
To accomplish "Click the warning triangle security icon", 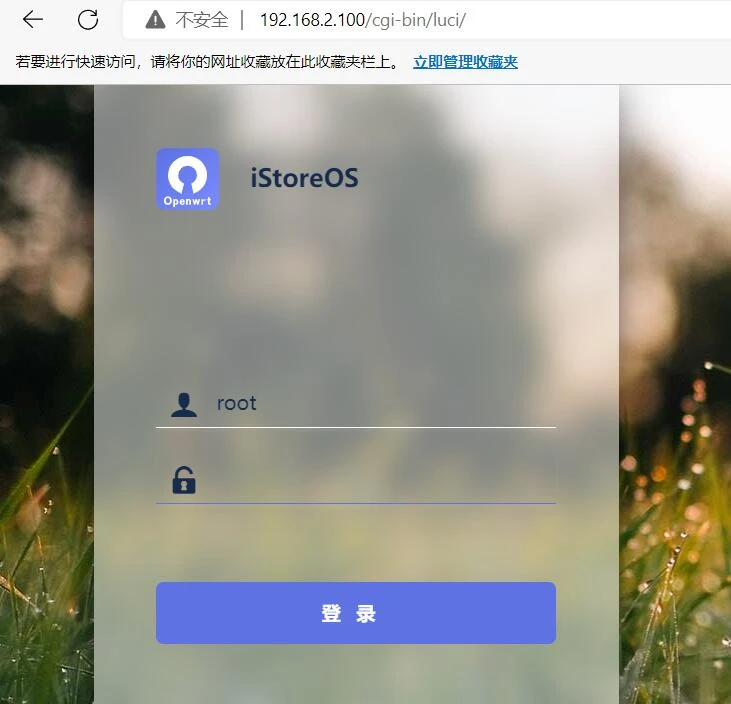I will tap(155, 20).
